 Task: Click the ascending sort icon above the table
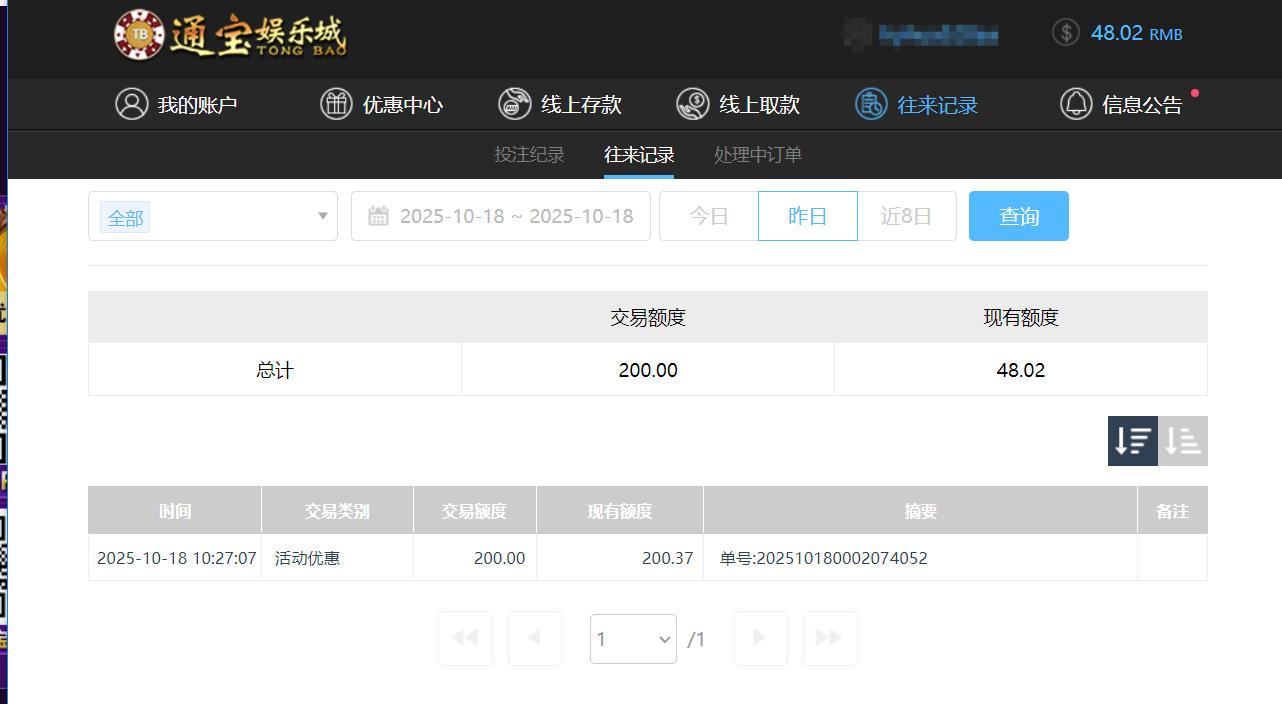pos(1182,440)
